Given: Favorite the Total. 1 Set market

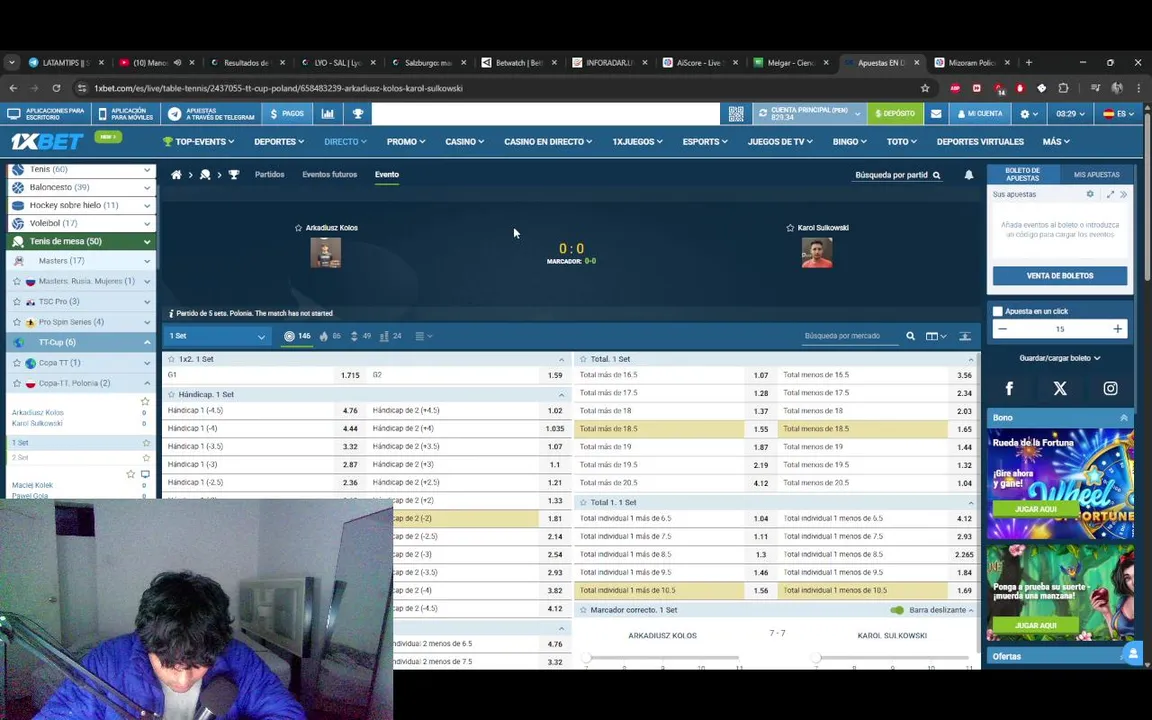Looking at the screenshot, I should 583,359.
